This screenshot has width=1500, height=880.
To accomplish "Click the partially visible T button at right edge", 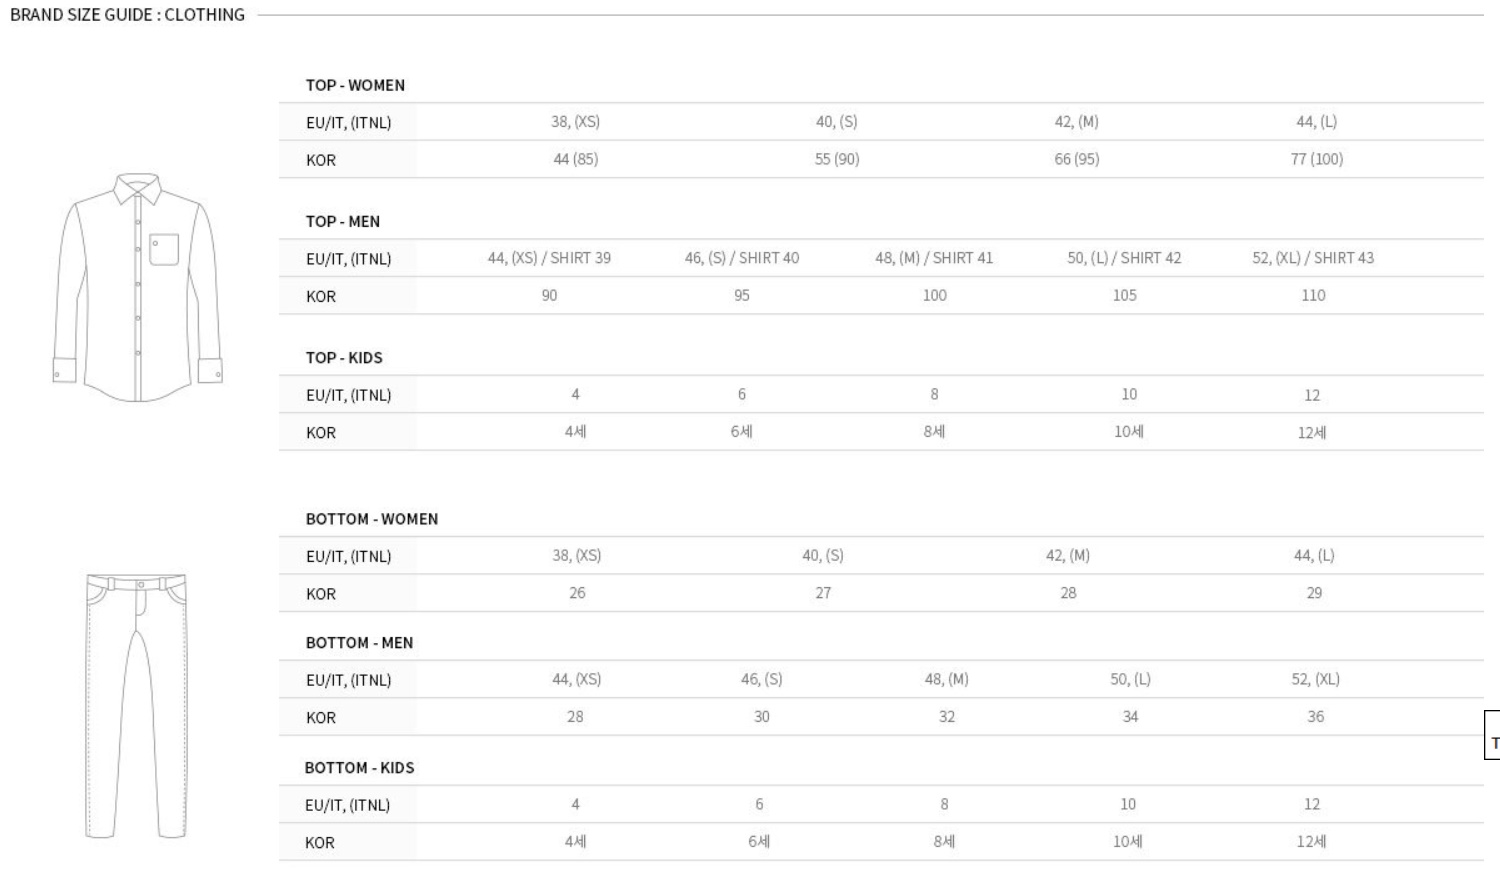I will coord(1494,743).
